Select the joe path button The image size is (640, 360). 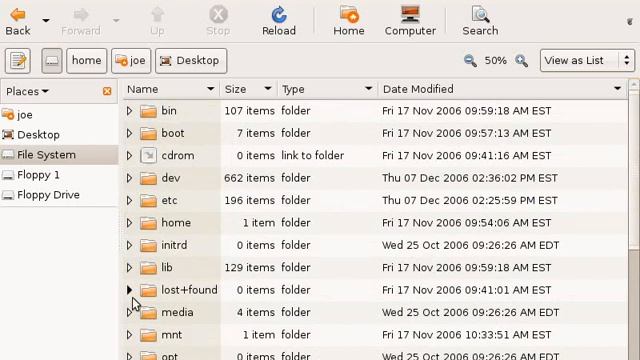coord(131,61)
